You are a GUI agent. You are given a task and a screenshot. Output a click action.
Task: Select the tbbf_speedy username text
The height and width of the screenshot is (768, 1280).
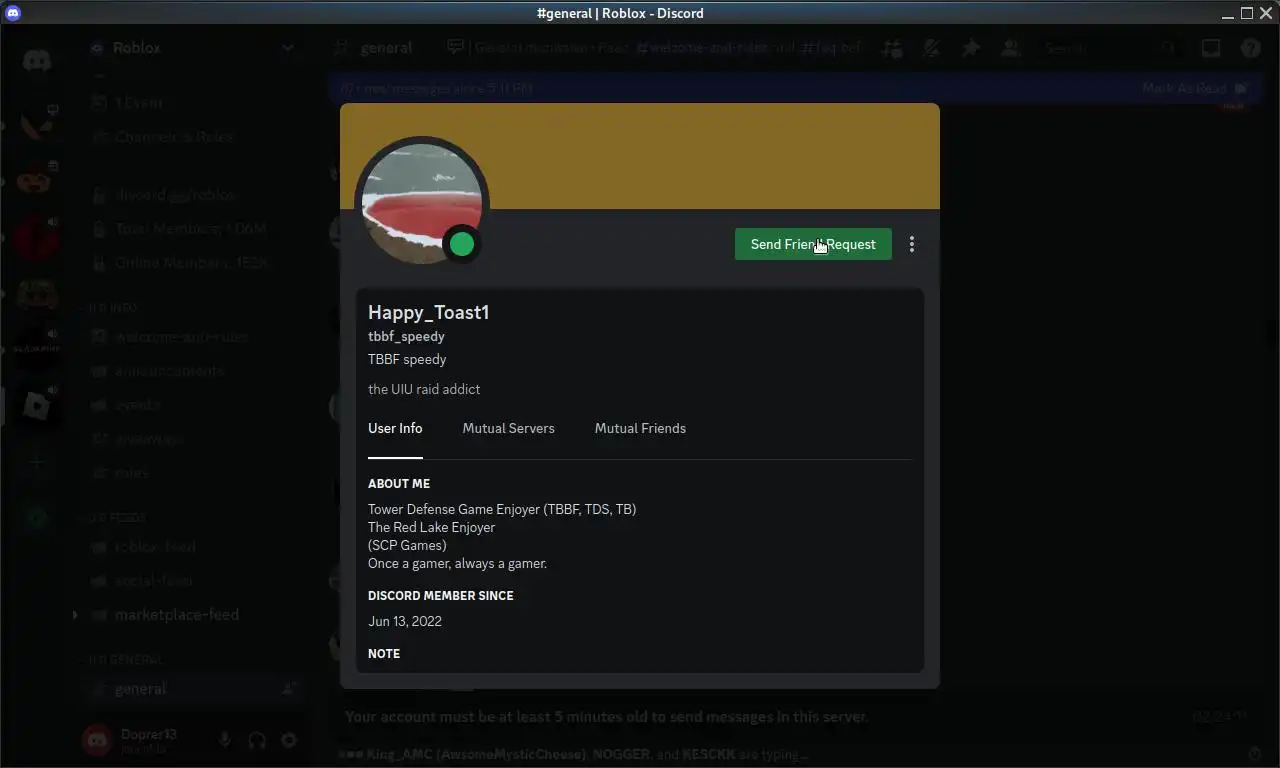coord(406,336)
